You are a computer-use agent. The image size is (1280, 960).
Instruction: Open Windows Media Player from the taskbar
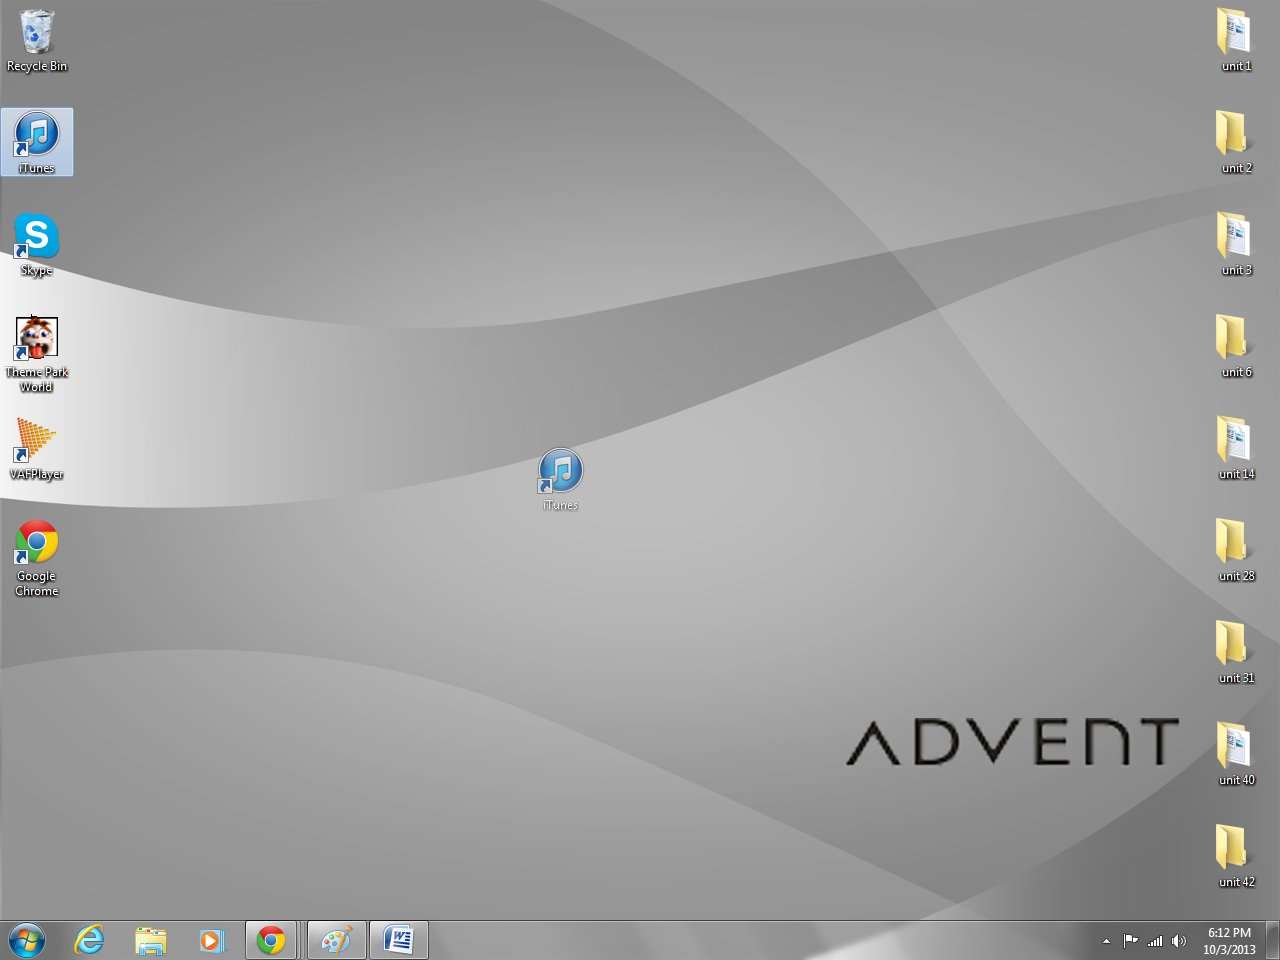[x=212, y=940]
